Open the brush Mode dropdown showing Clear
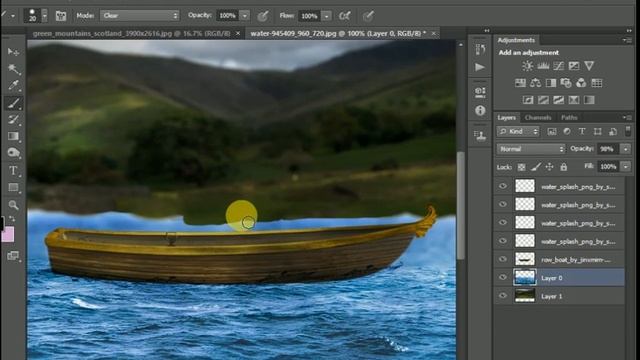Image resolution: width=640 pixels, height=360 pixels. 140,16
